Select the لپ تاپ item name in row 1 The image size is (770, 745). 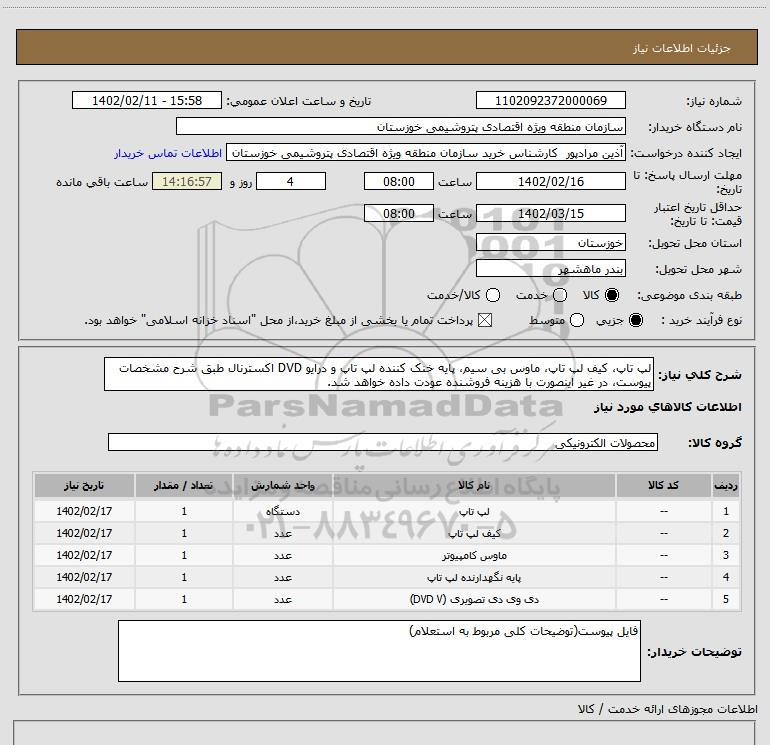click(474, 511)
